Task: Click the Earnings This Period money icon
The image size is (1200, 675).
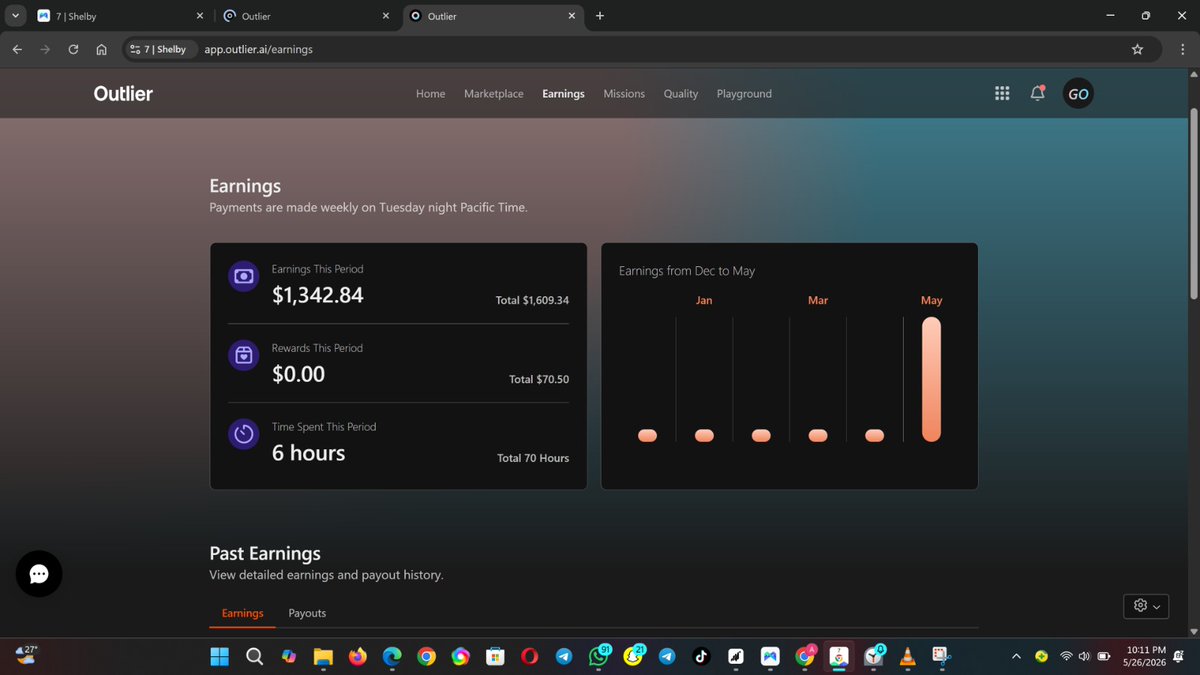Action: click(x=244, y=276)
